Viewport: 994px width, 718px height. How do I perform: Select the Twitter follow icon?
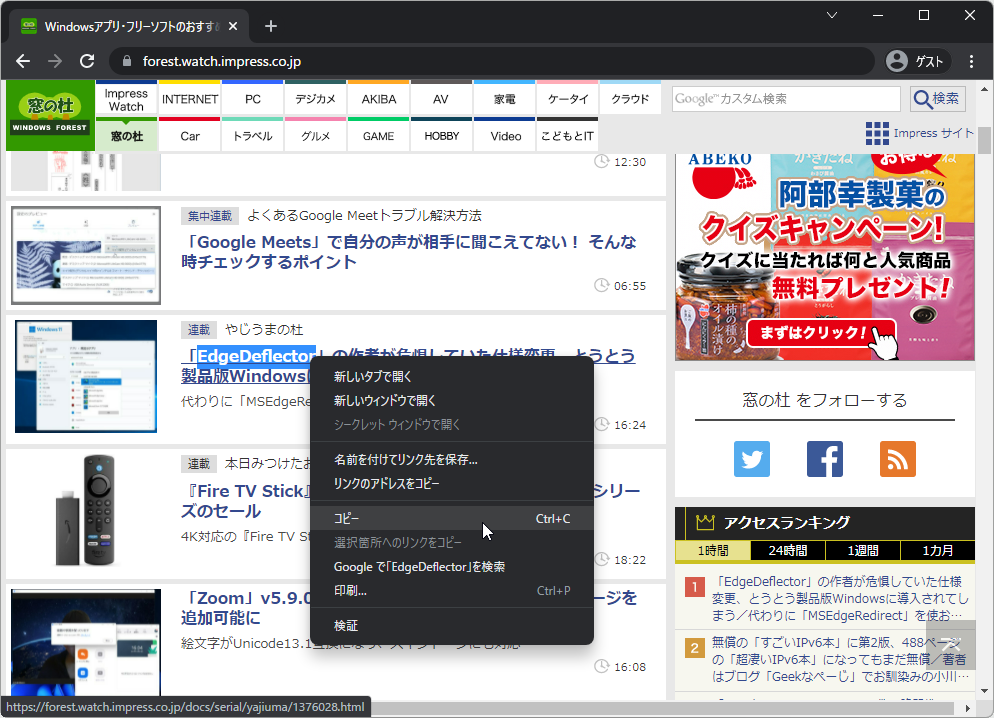coord(752,459)
